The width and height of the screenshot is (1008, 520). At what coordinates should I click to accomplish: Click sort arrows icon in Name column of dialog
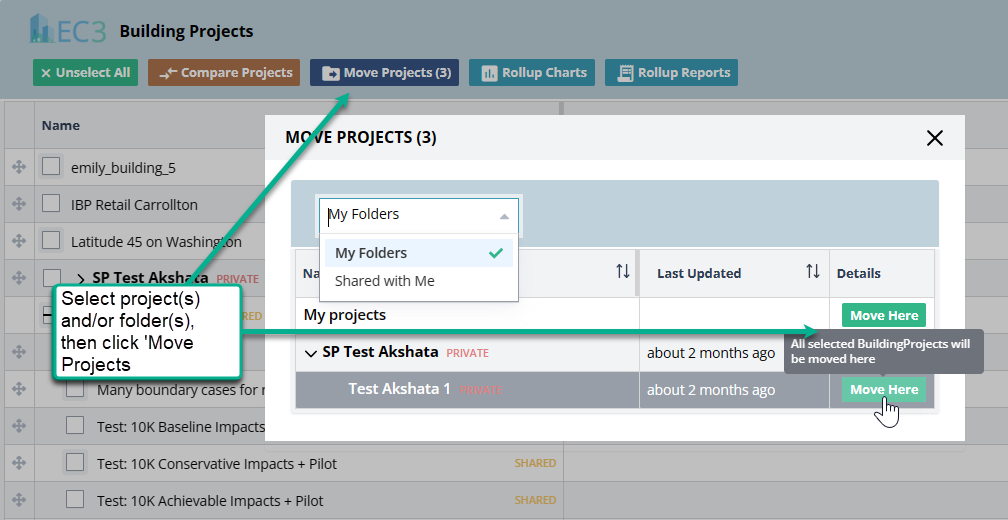coord(623,272)
